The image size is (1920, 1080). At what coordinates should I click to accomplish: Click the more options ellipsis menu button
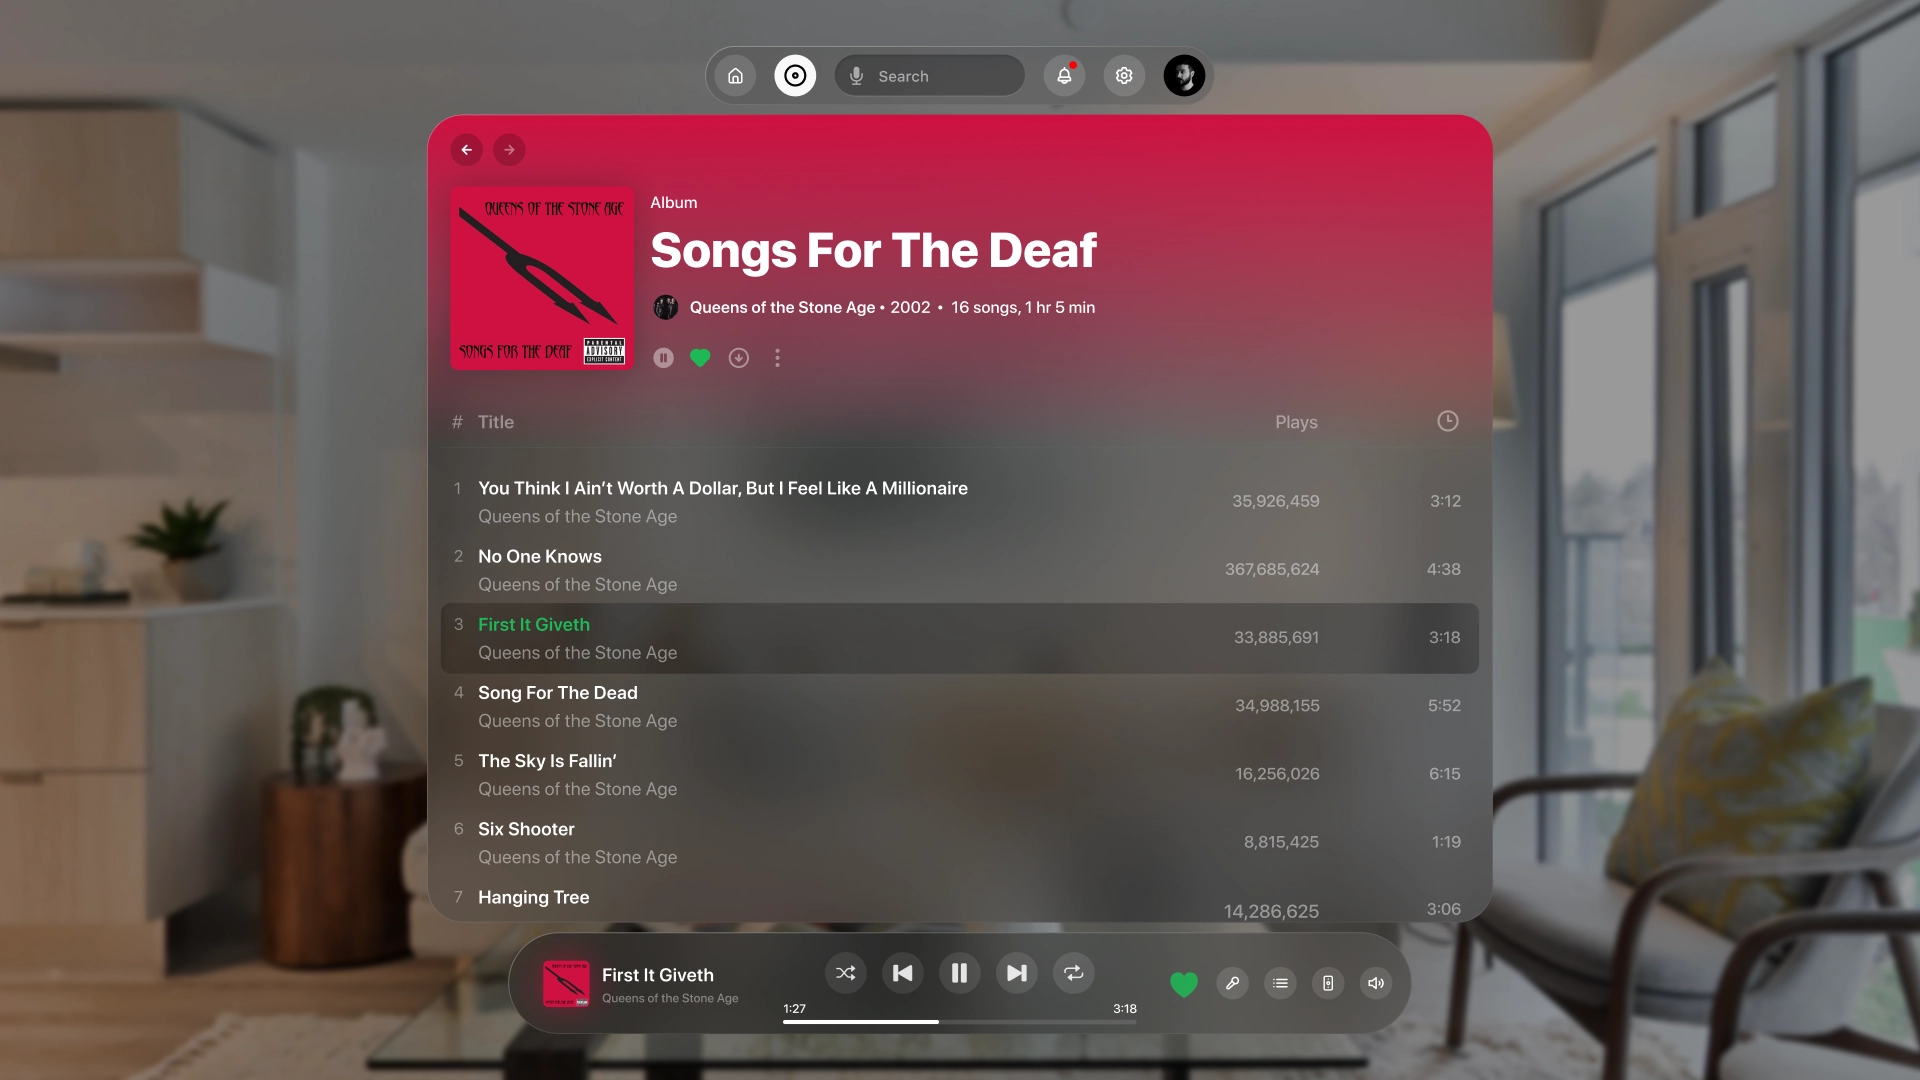point(777,357)
